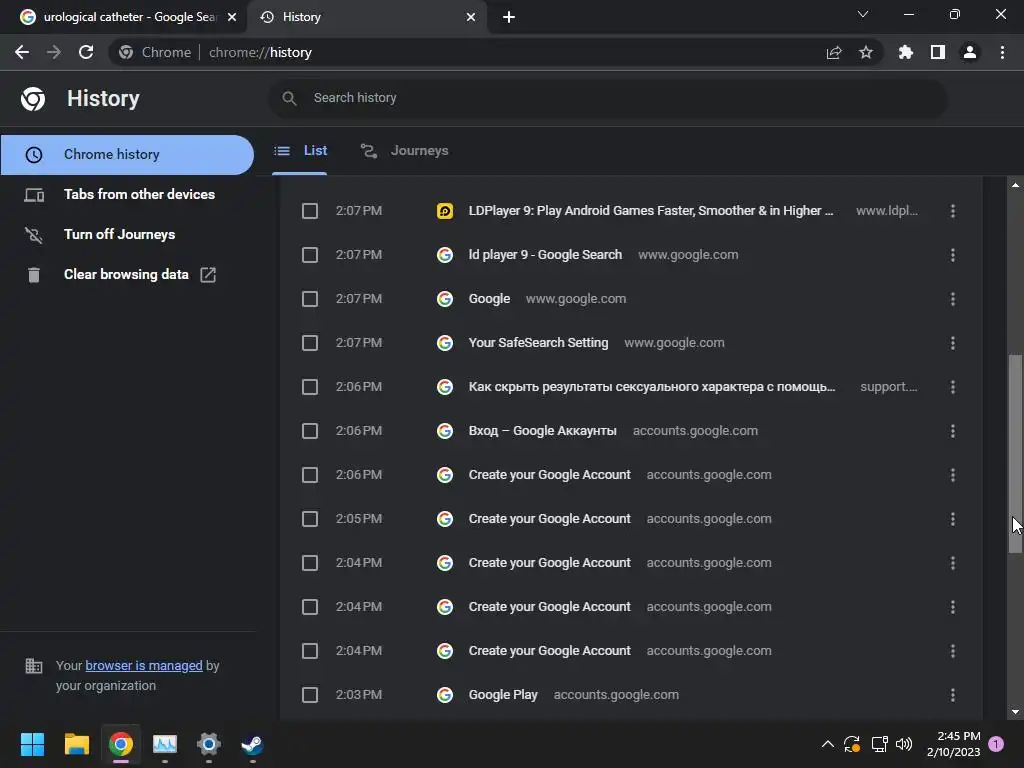
Task: Open File Explorer from the taskbar
Action: [x=76, y=744]
